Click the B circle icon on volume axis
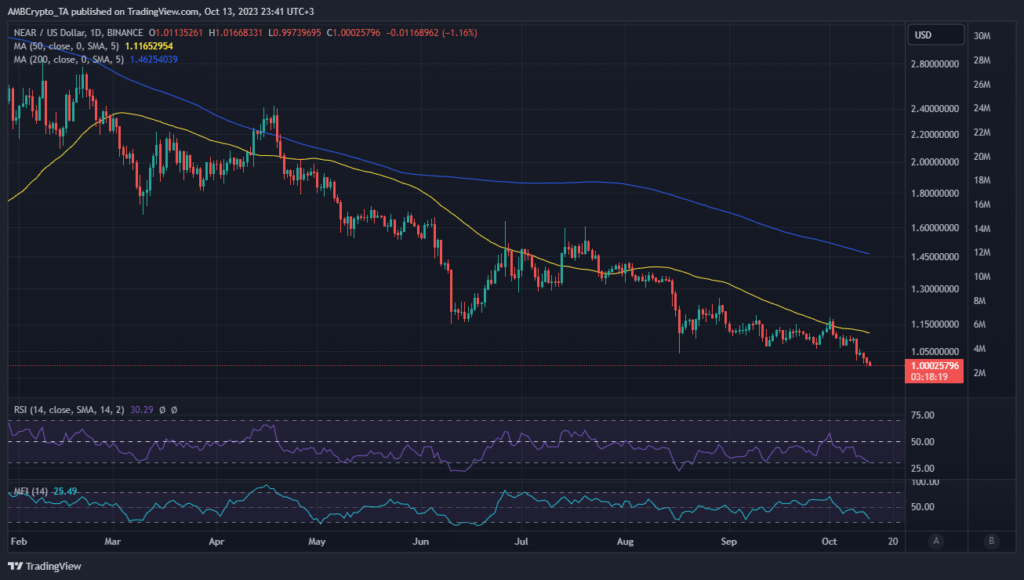 (x=991, y=541)
